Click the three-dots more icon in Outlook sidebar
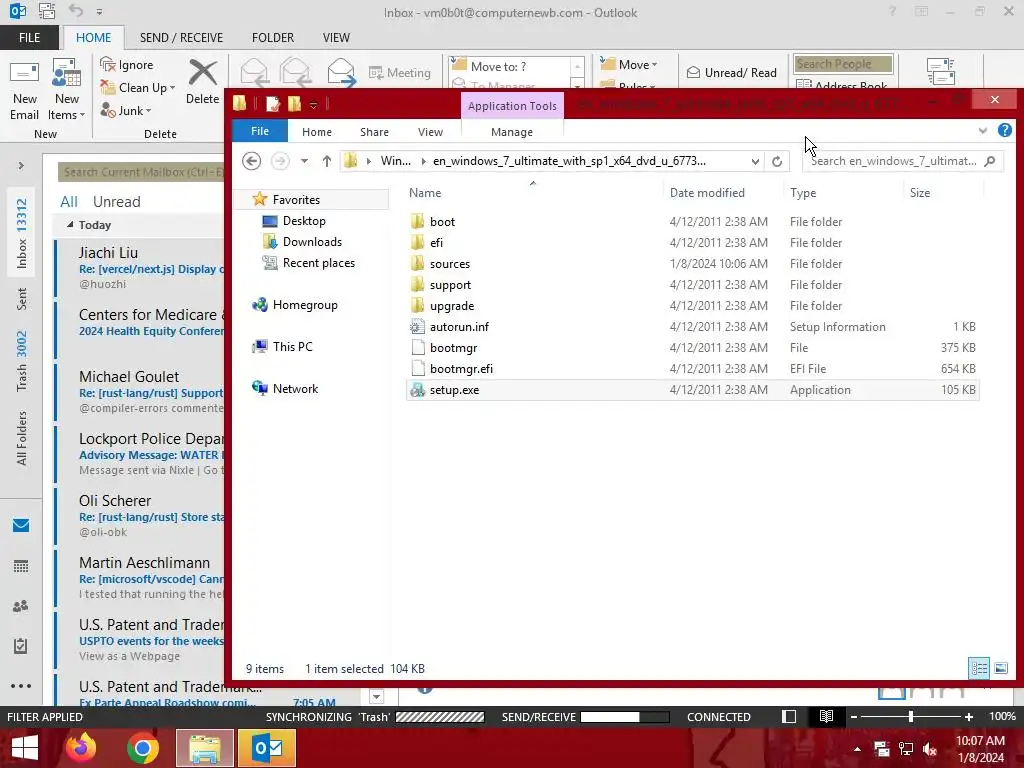This screenshot has height=768, width=1024. [21, 686]
